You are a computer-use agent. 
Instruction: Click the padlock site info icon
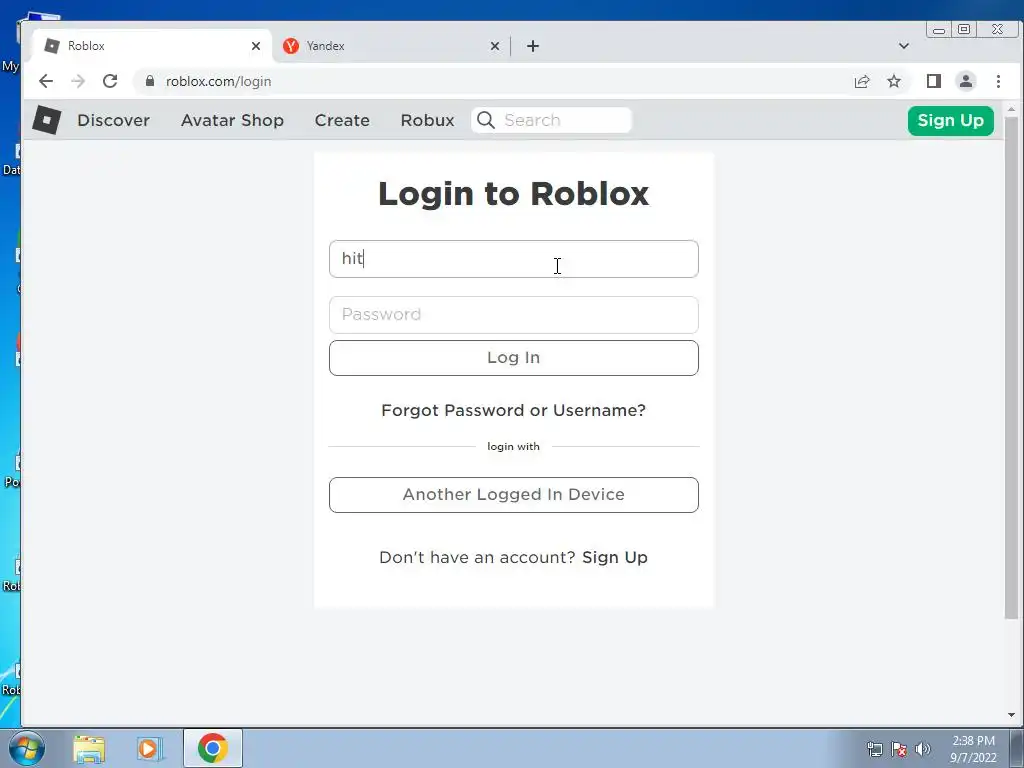pyautogui.click(x=150, y=81)
